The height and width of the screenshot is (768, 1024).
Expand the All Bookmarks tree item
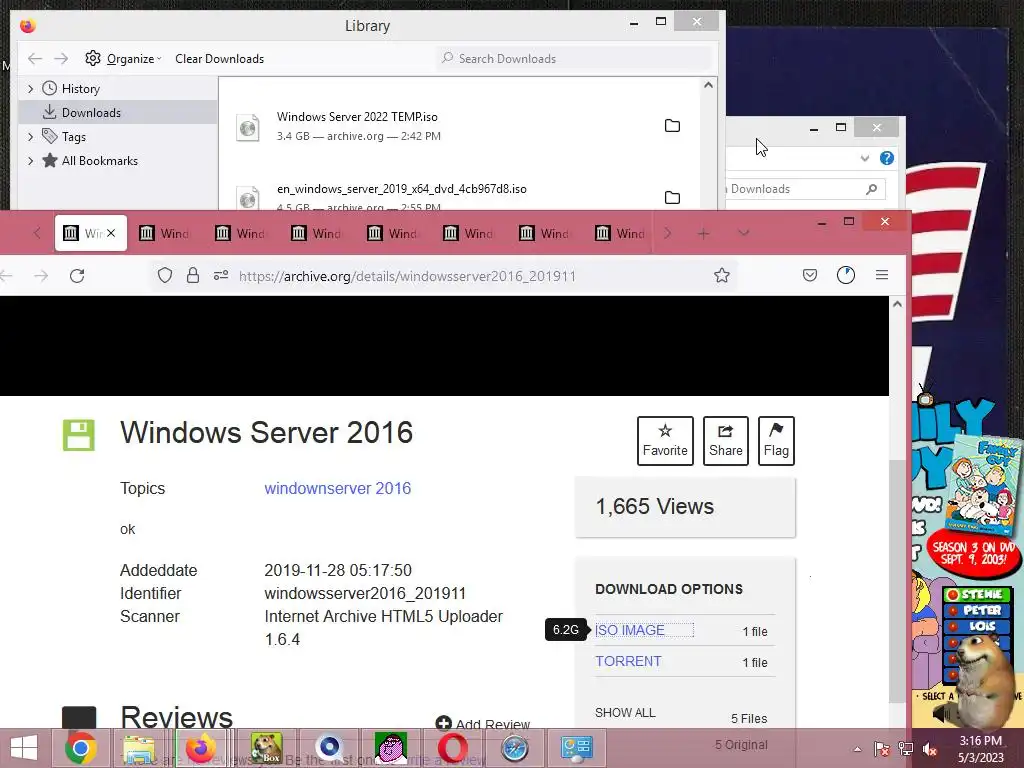click(31, 161)
